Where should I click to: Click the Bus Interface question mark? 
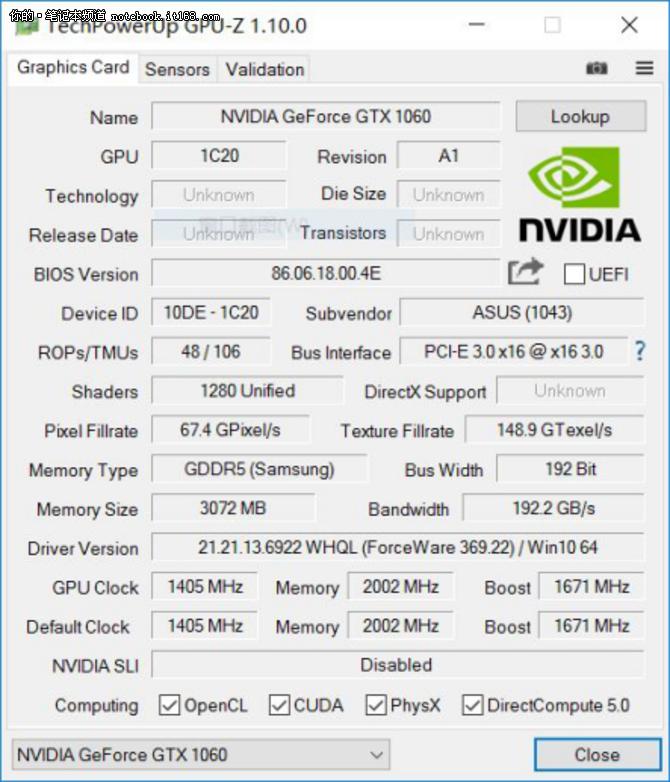point(640,351)
